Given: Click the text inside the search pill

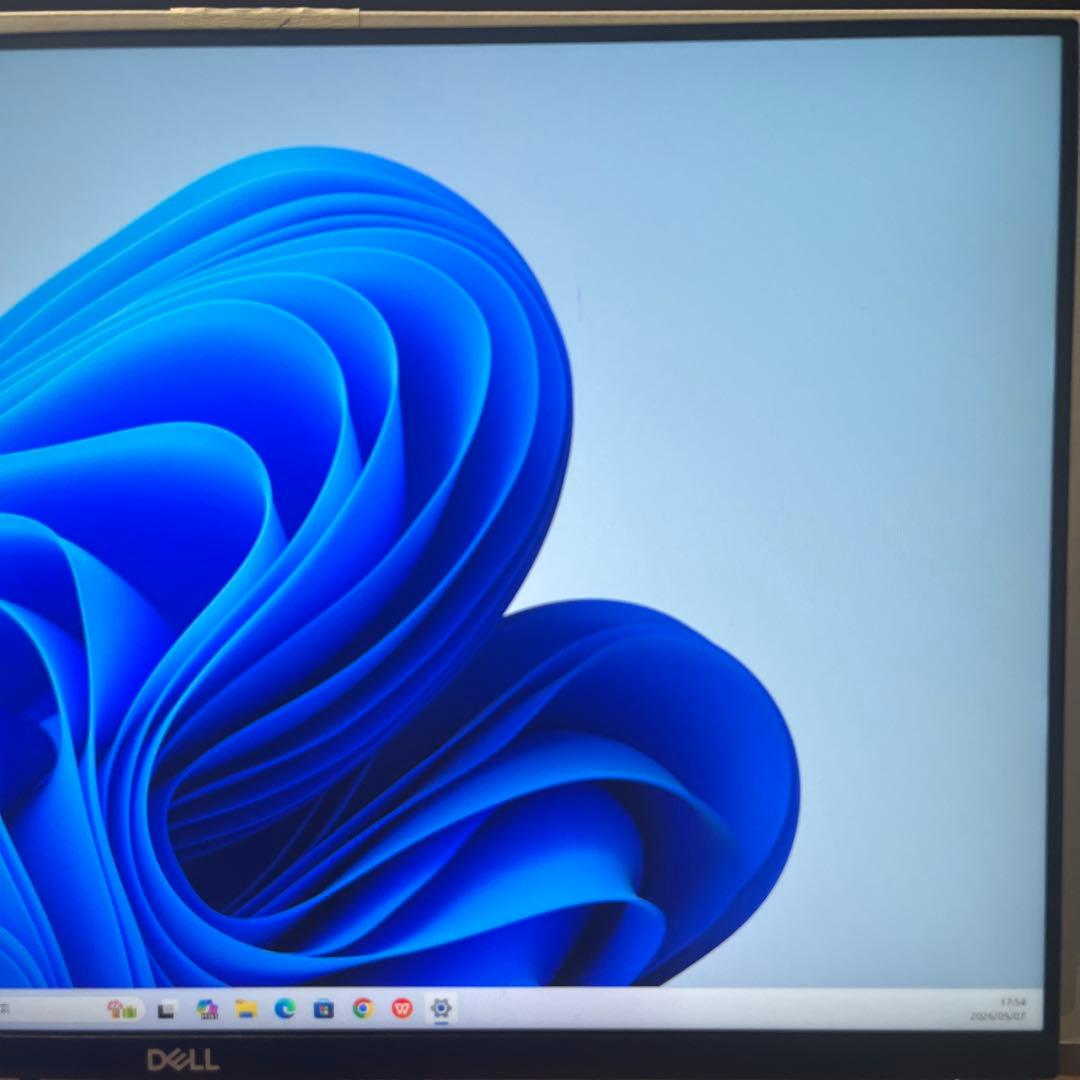Looking at the screenshot, I should pyautogui.click(x=5, y=1010).
